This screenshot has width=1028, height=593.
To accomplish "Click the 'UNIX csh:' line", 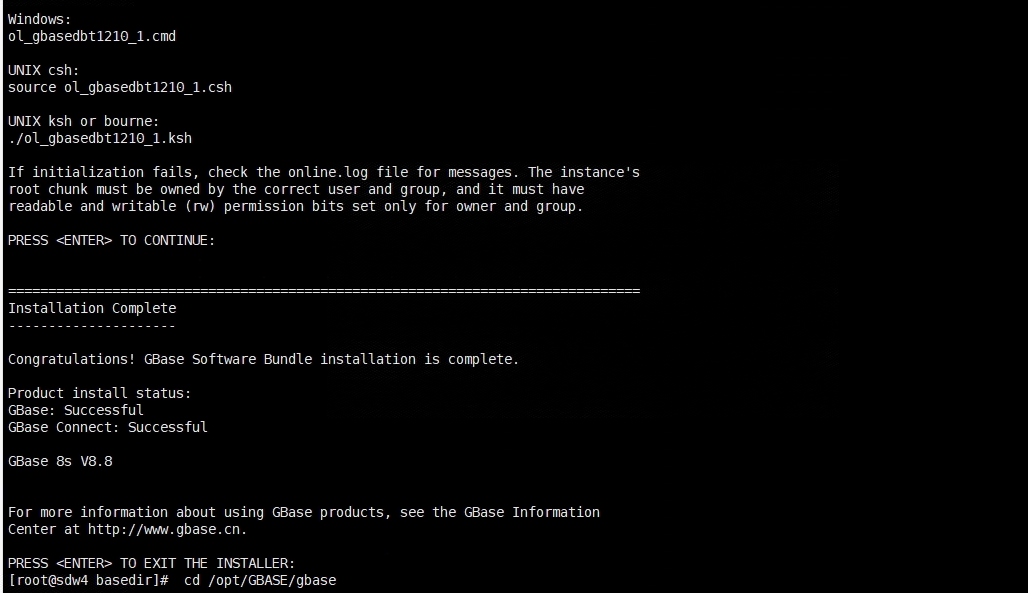I will [43, 71].
